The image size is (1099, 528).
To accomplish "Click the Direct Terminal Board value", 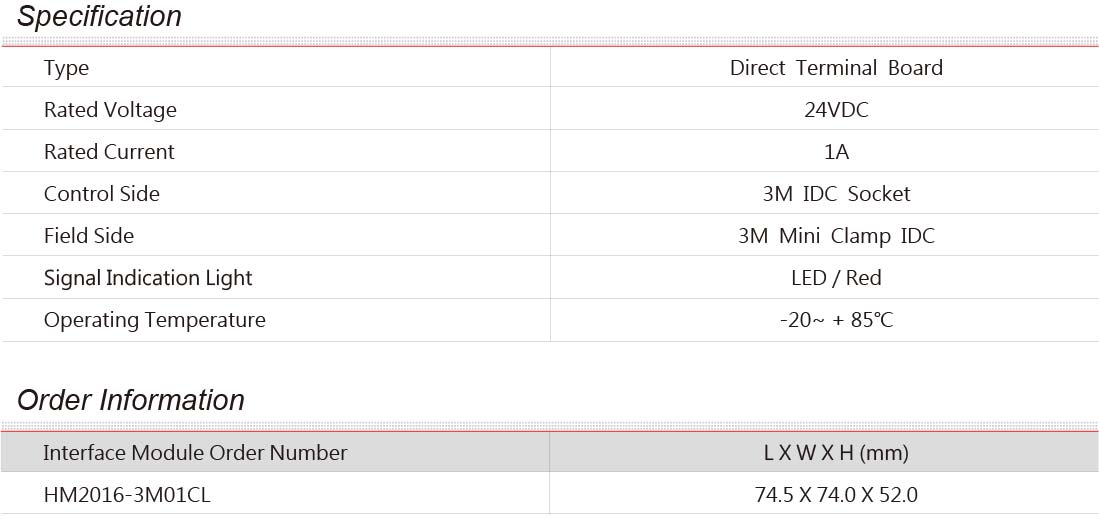I will [836, 68].
